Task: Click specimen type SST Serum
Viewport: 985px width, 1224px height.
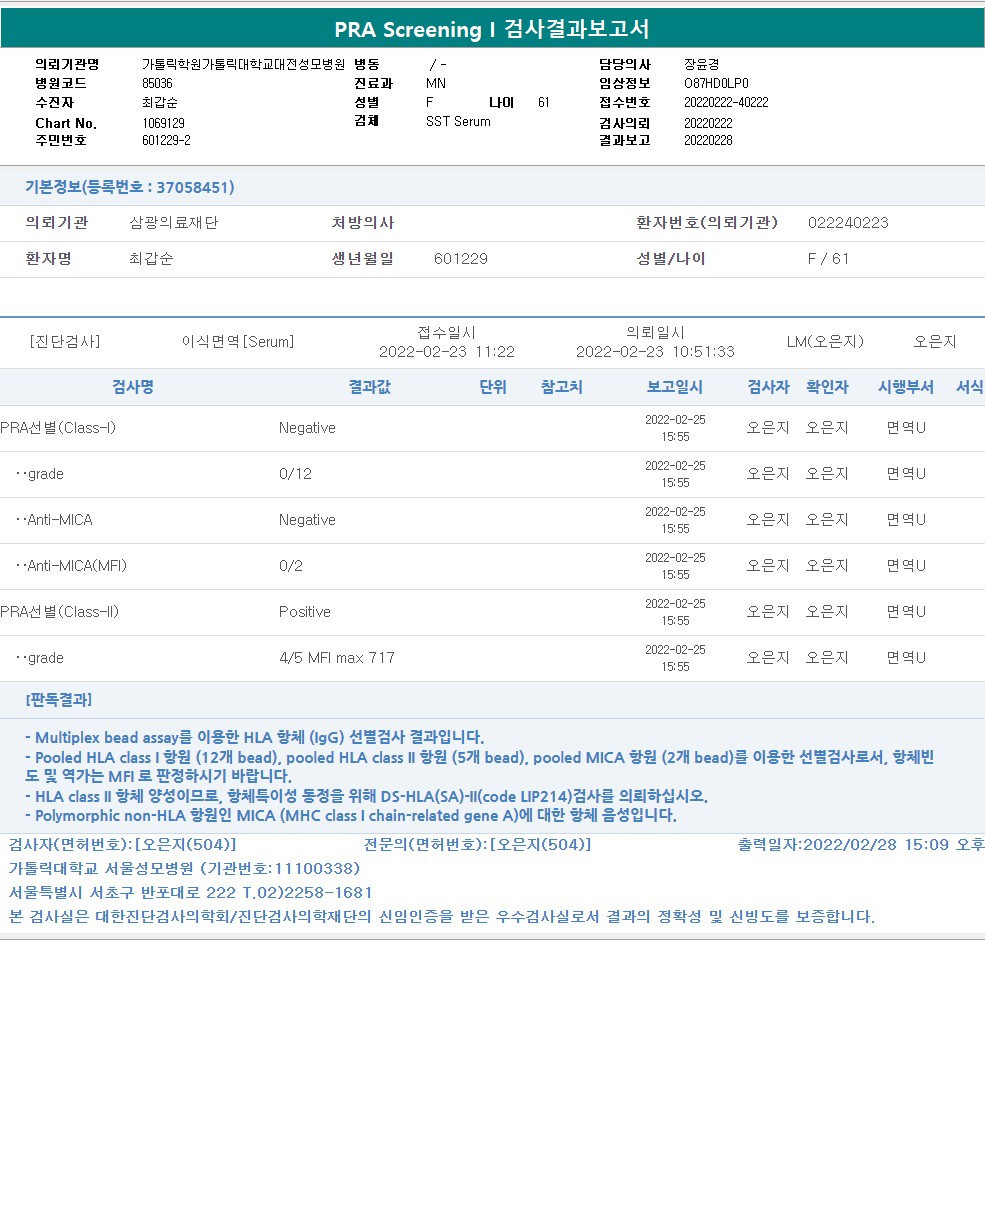Action: [x=458, y=121]
